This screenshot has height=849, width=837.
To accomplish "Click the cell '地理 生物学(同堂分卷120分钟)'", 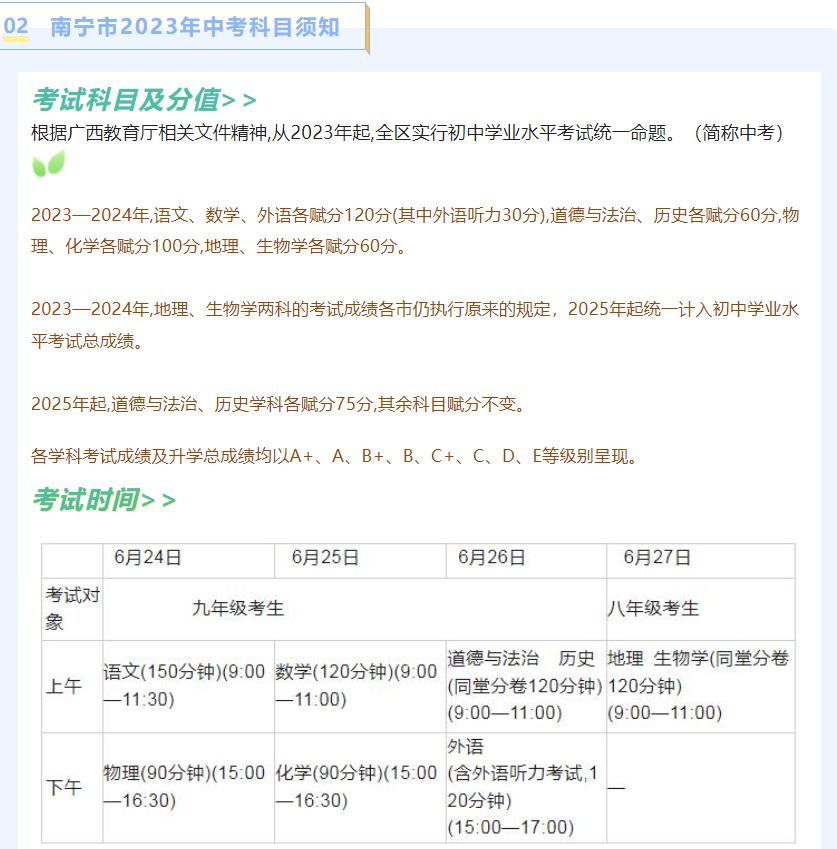I will (701, 686).
